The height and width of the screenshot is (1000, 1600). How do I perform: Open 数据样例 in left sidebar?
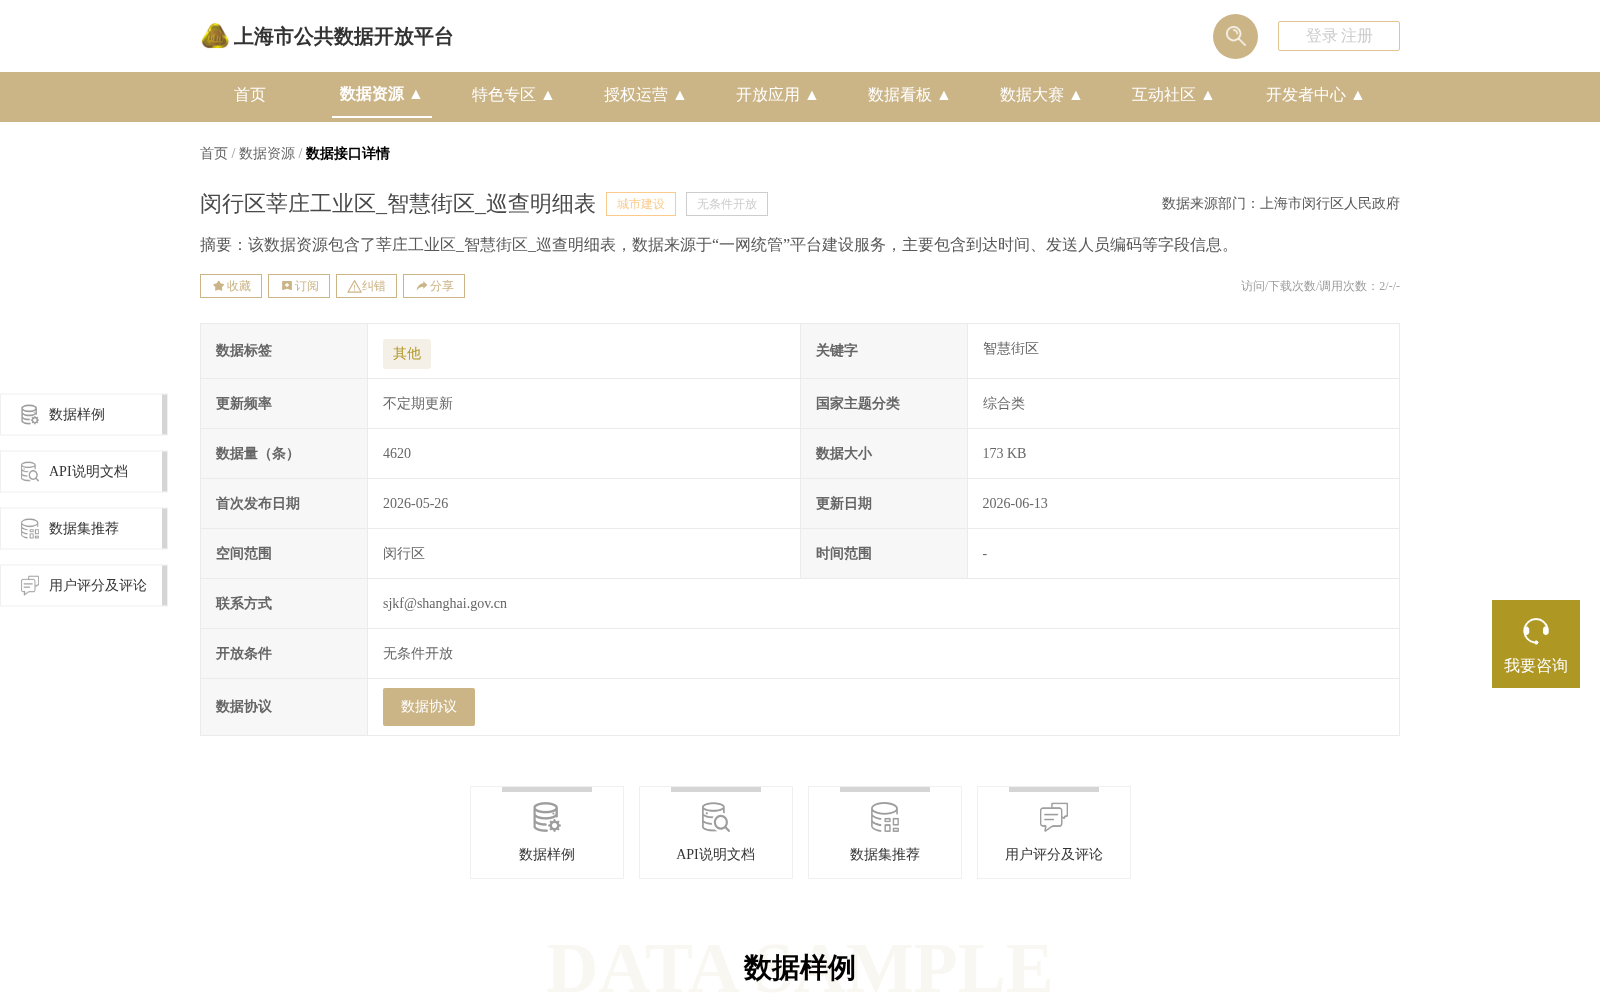pyautogui.click(x=84, y=414)
